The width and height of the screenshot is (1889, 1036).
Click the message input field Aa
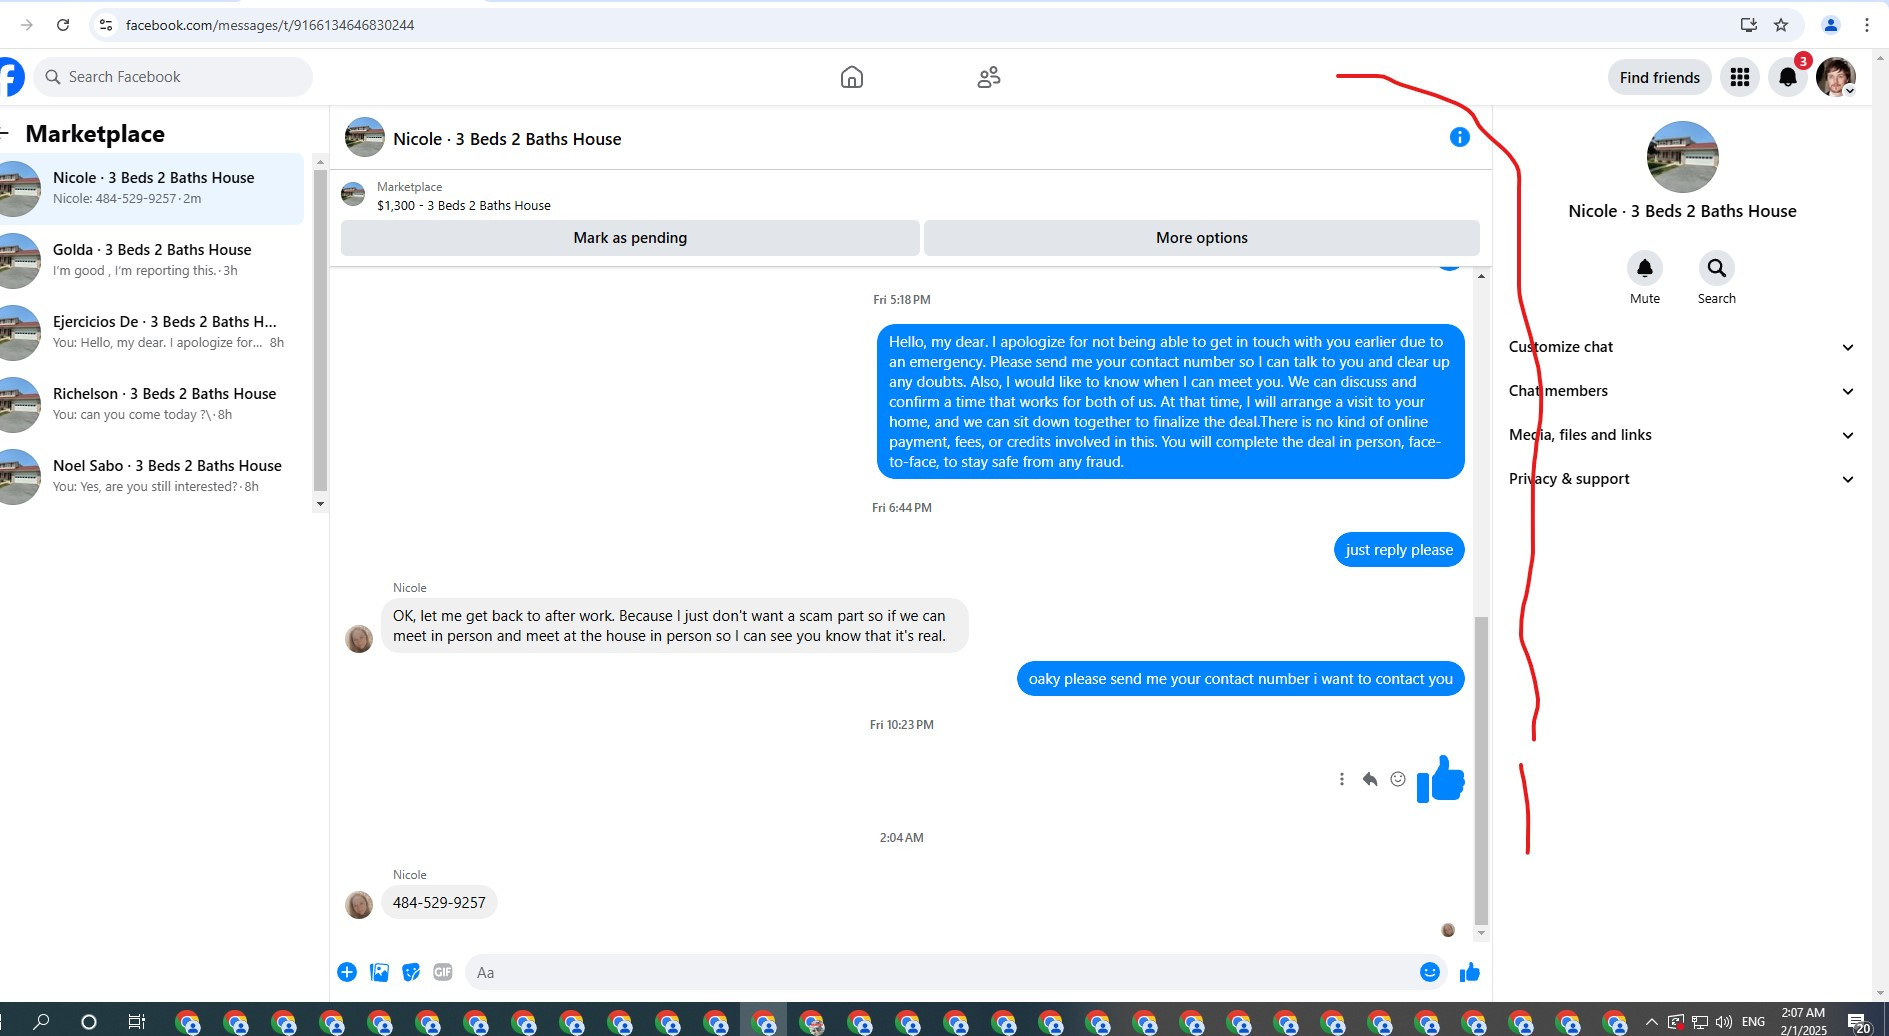point(940,972)
